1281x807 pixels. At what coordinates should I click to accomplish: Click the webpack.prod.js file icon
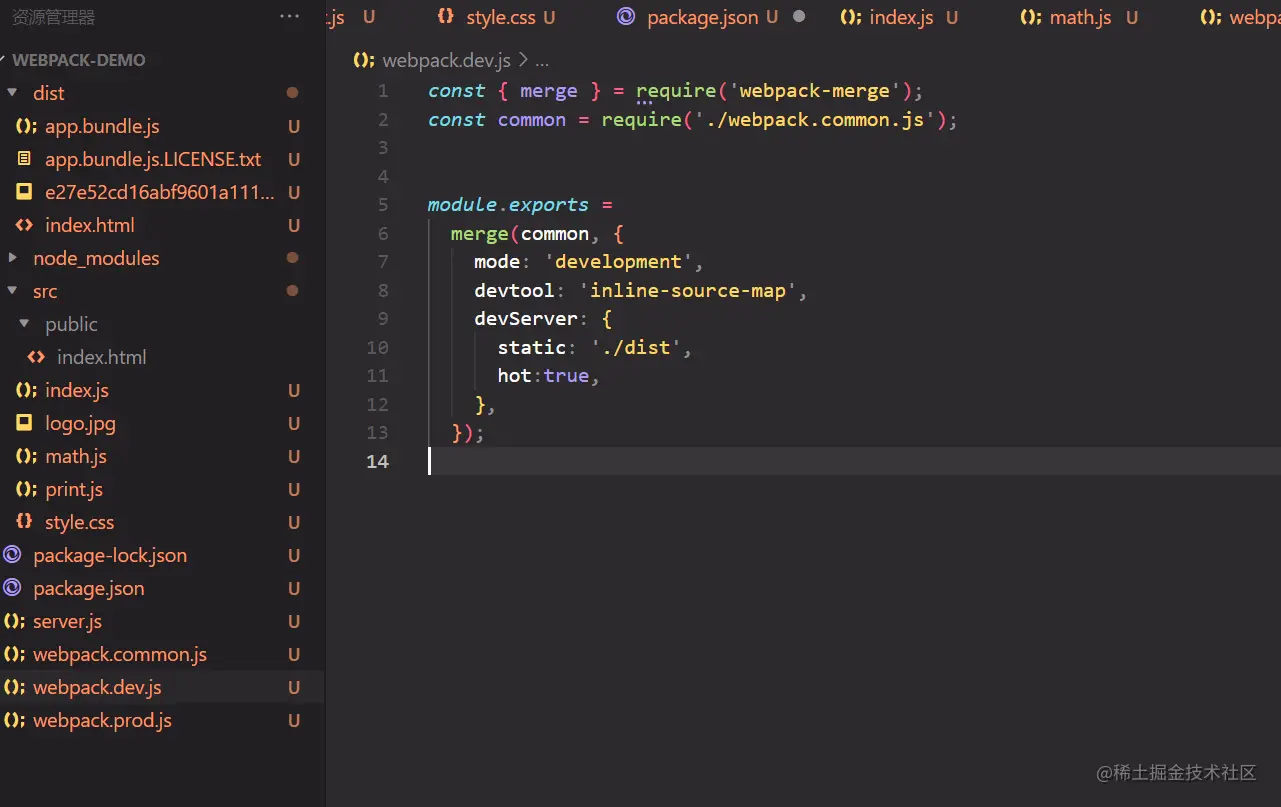pos(15,721)
